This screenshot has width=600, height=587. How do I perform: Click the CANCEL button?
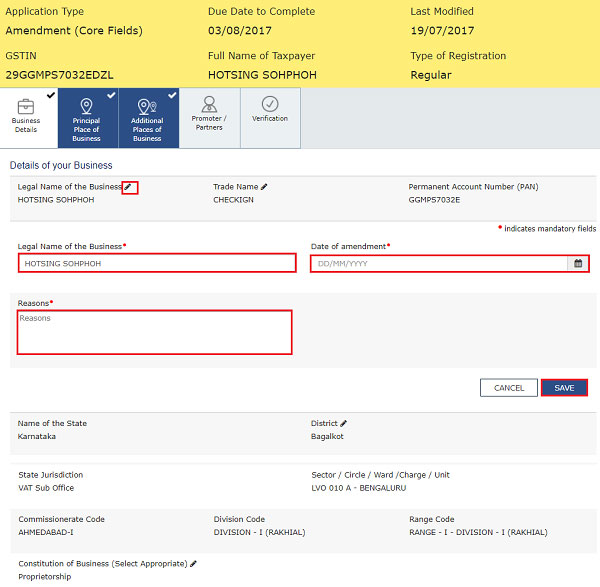click(x=508, y=388)
